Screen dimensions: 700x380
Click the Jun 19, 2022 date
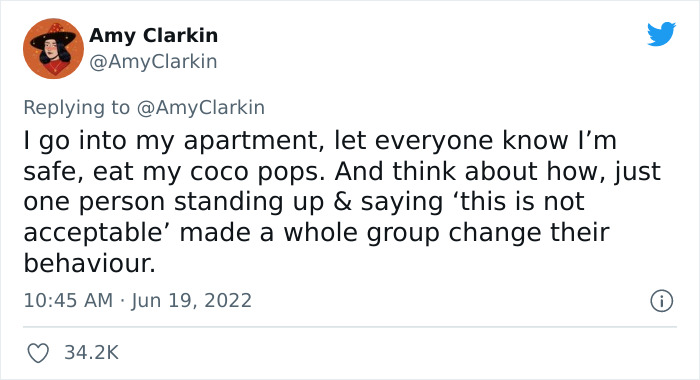pos(192,301)
